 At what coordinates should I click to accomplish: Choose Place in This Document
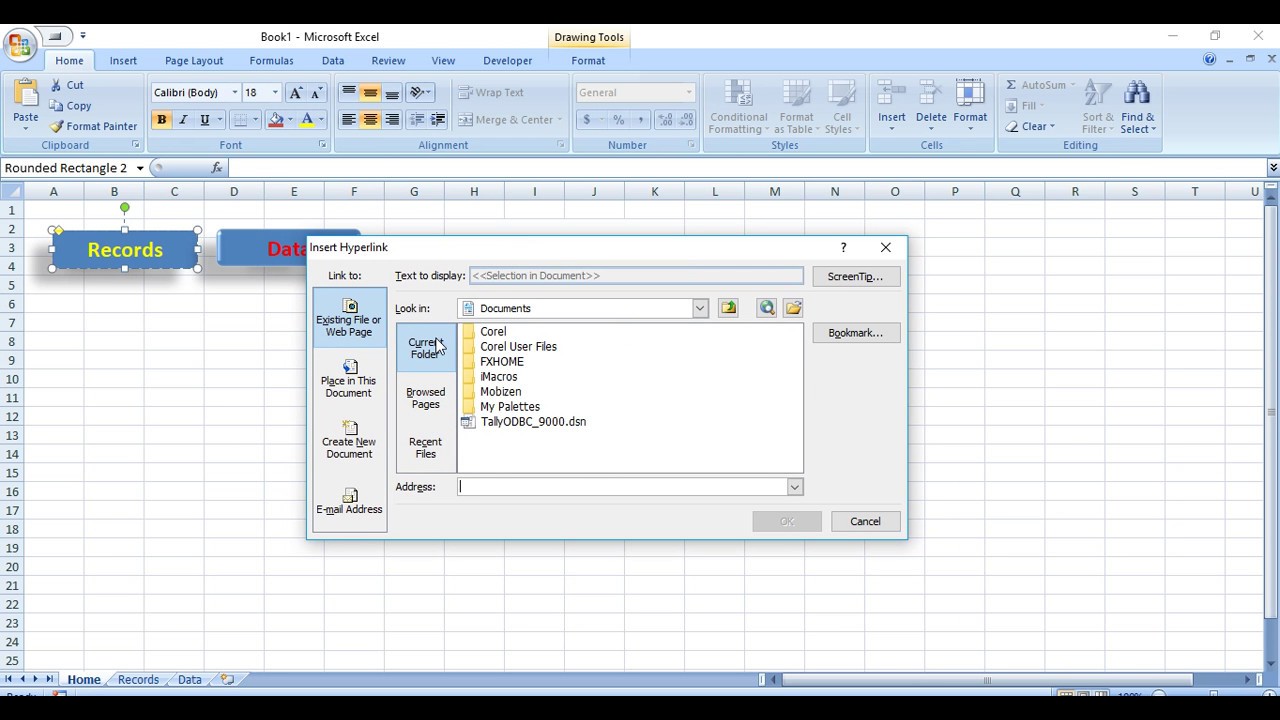[349, 379]
